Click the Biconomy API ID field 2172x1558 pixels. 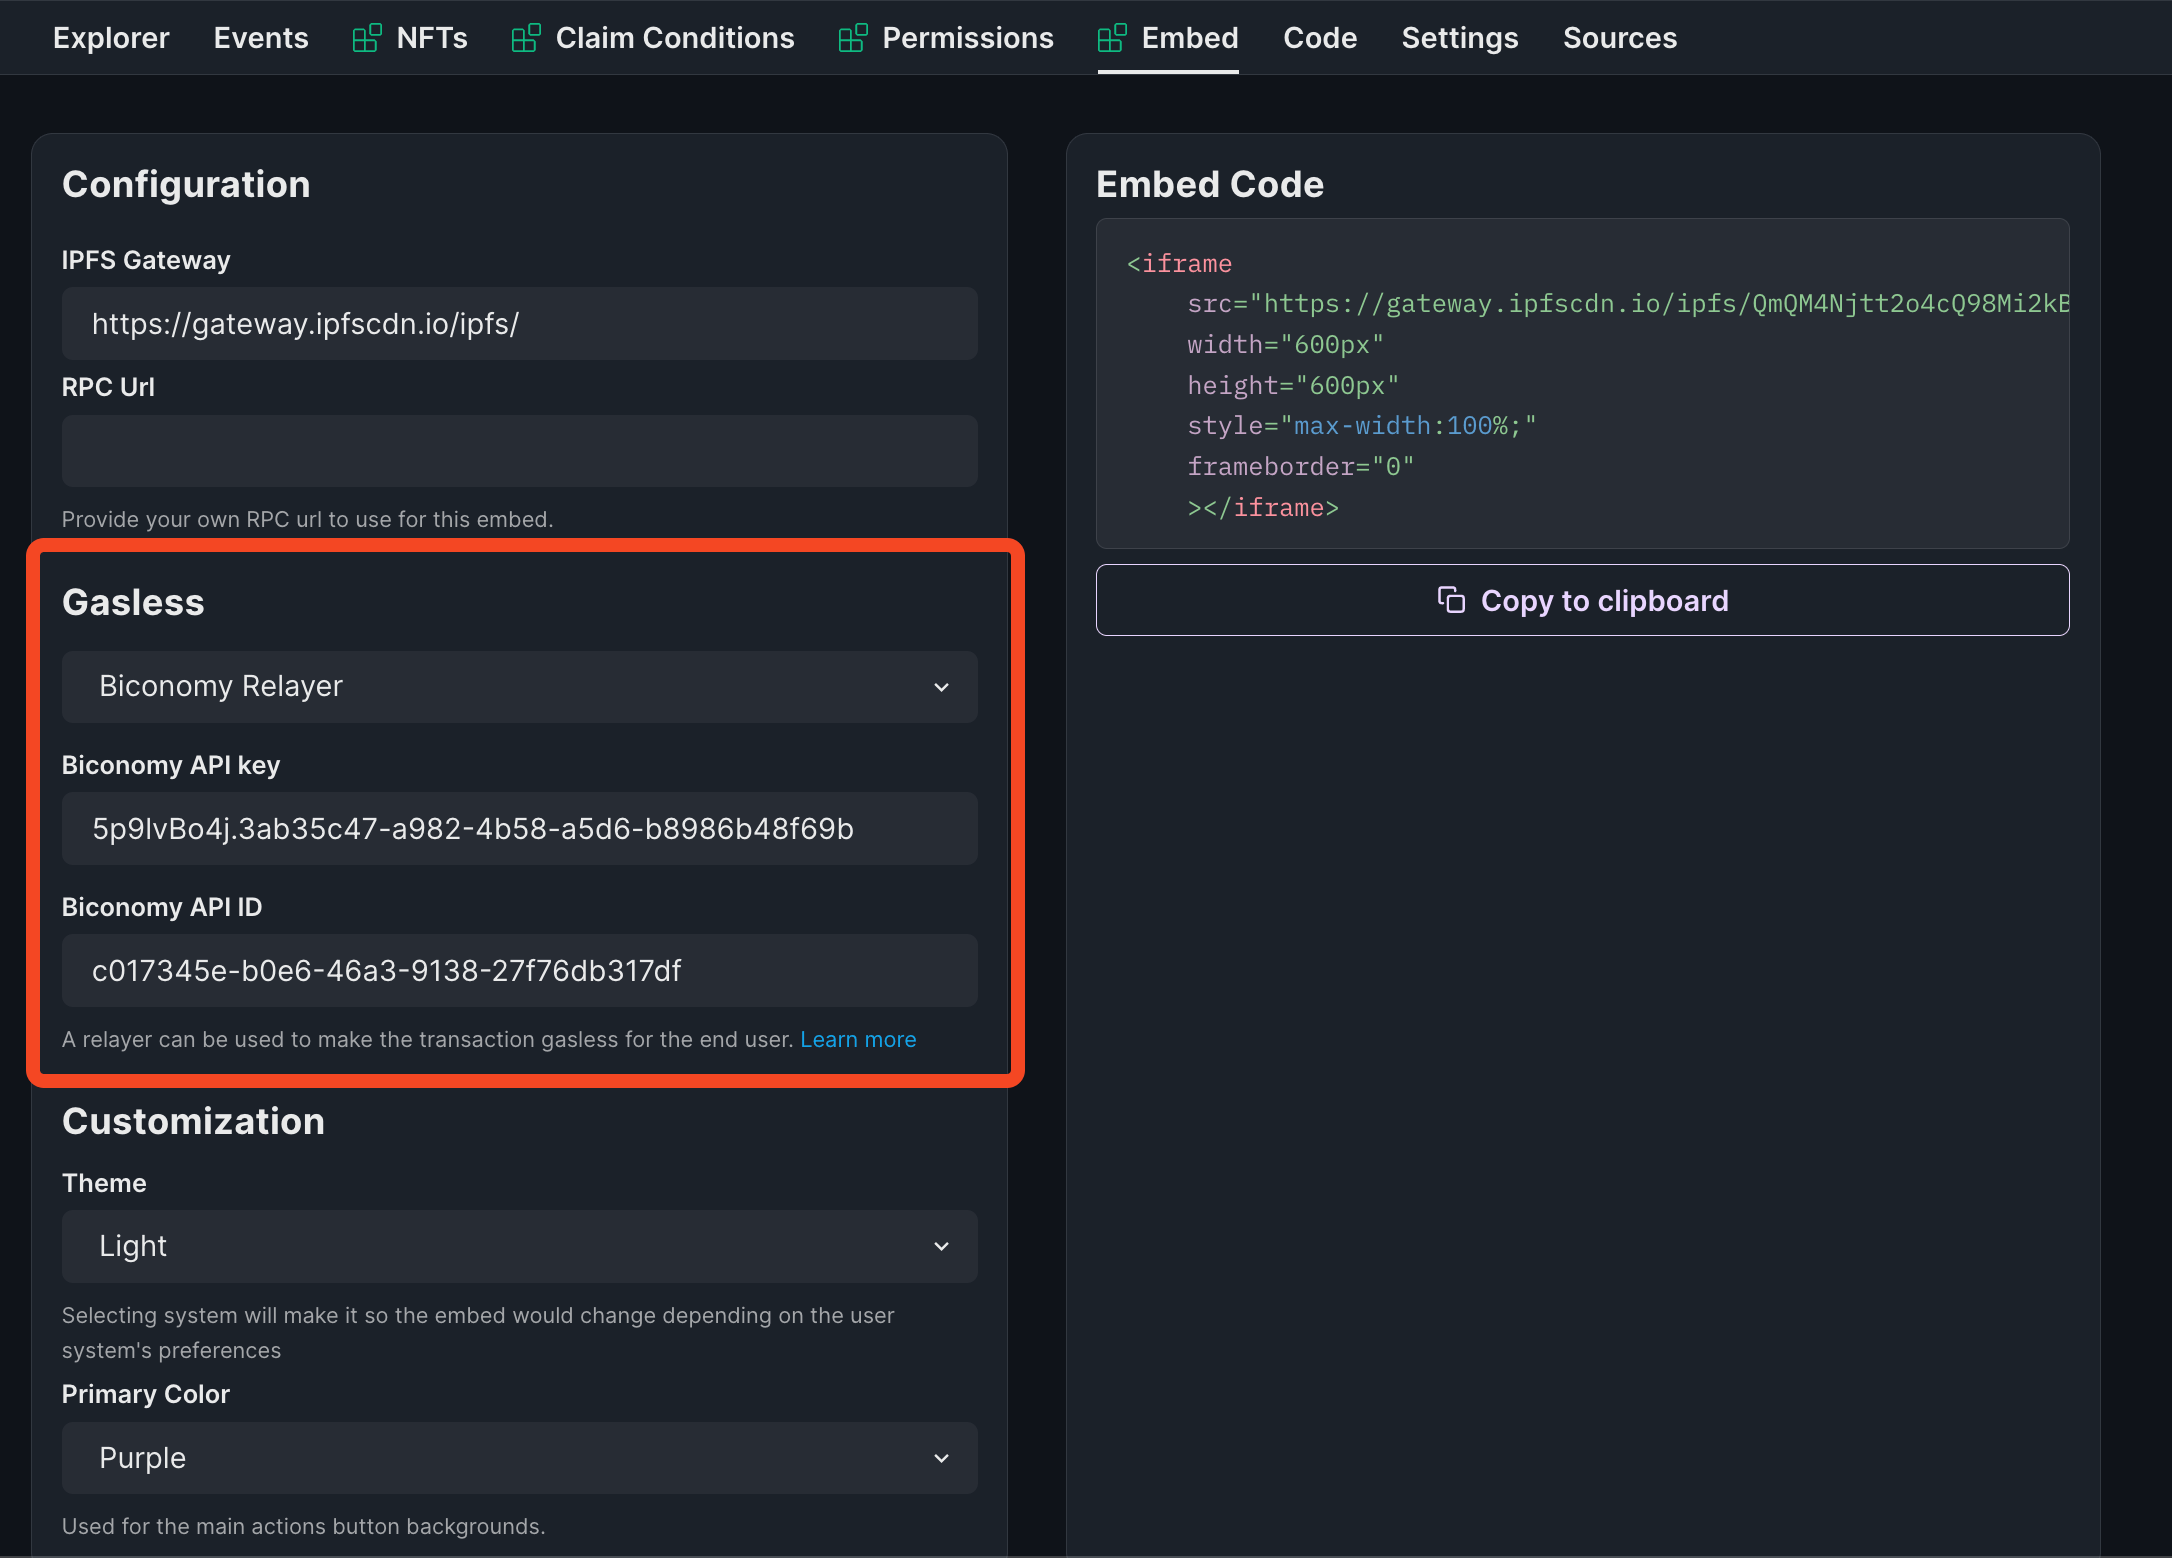519,970
